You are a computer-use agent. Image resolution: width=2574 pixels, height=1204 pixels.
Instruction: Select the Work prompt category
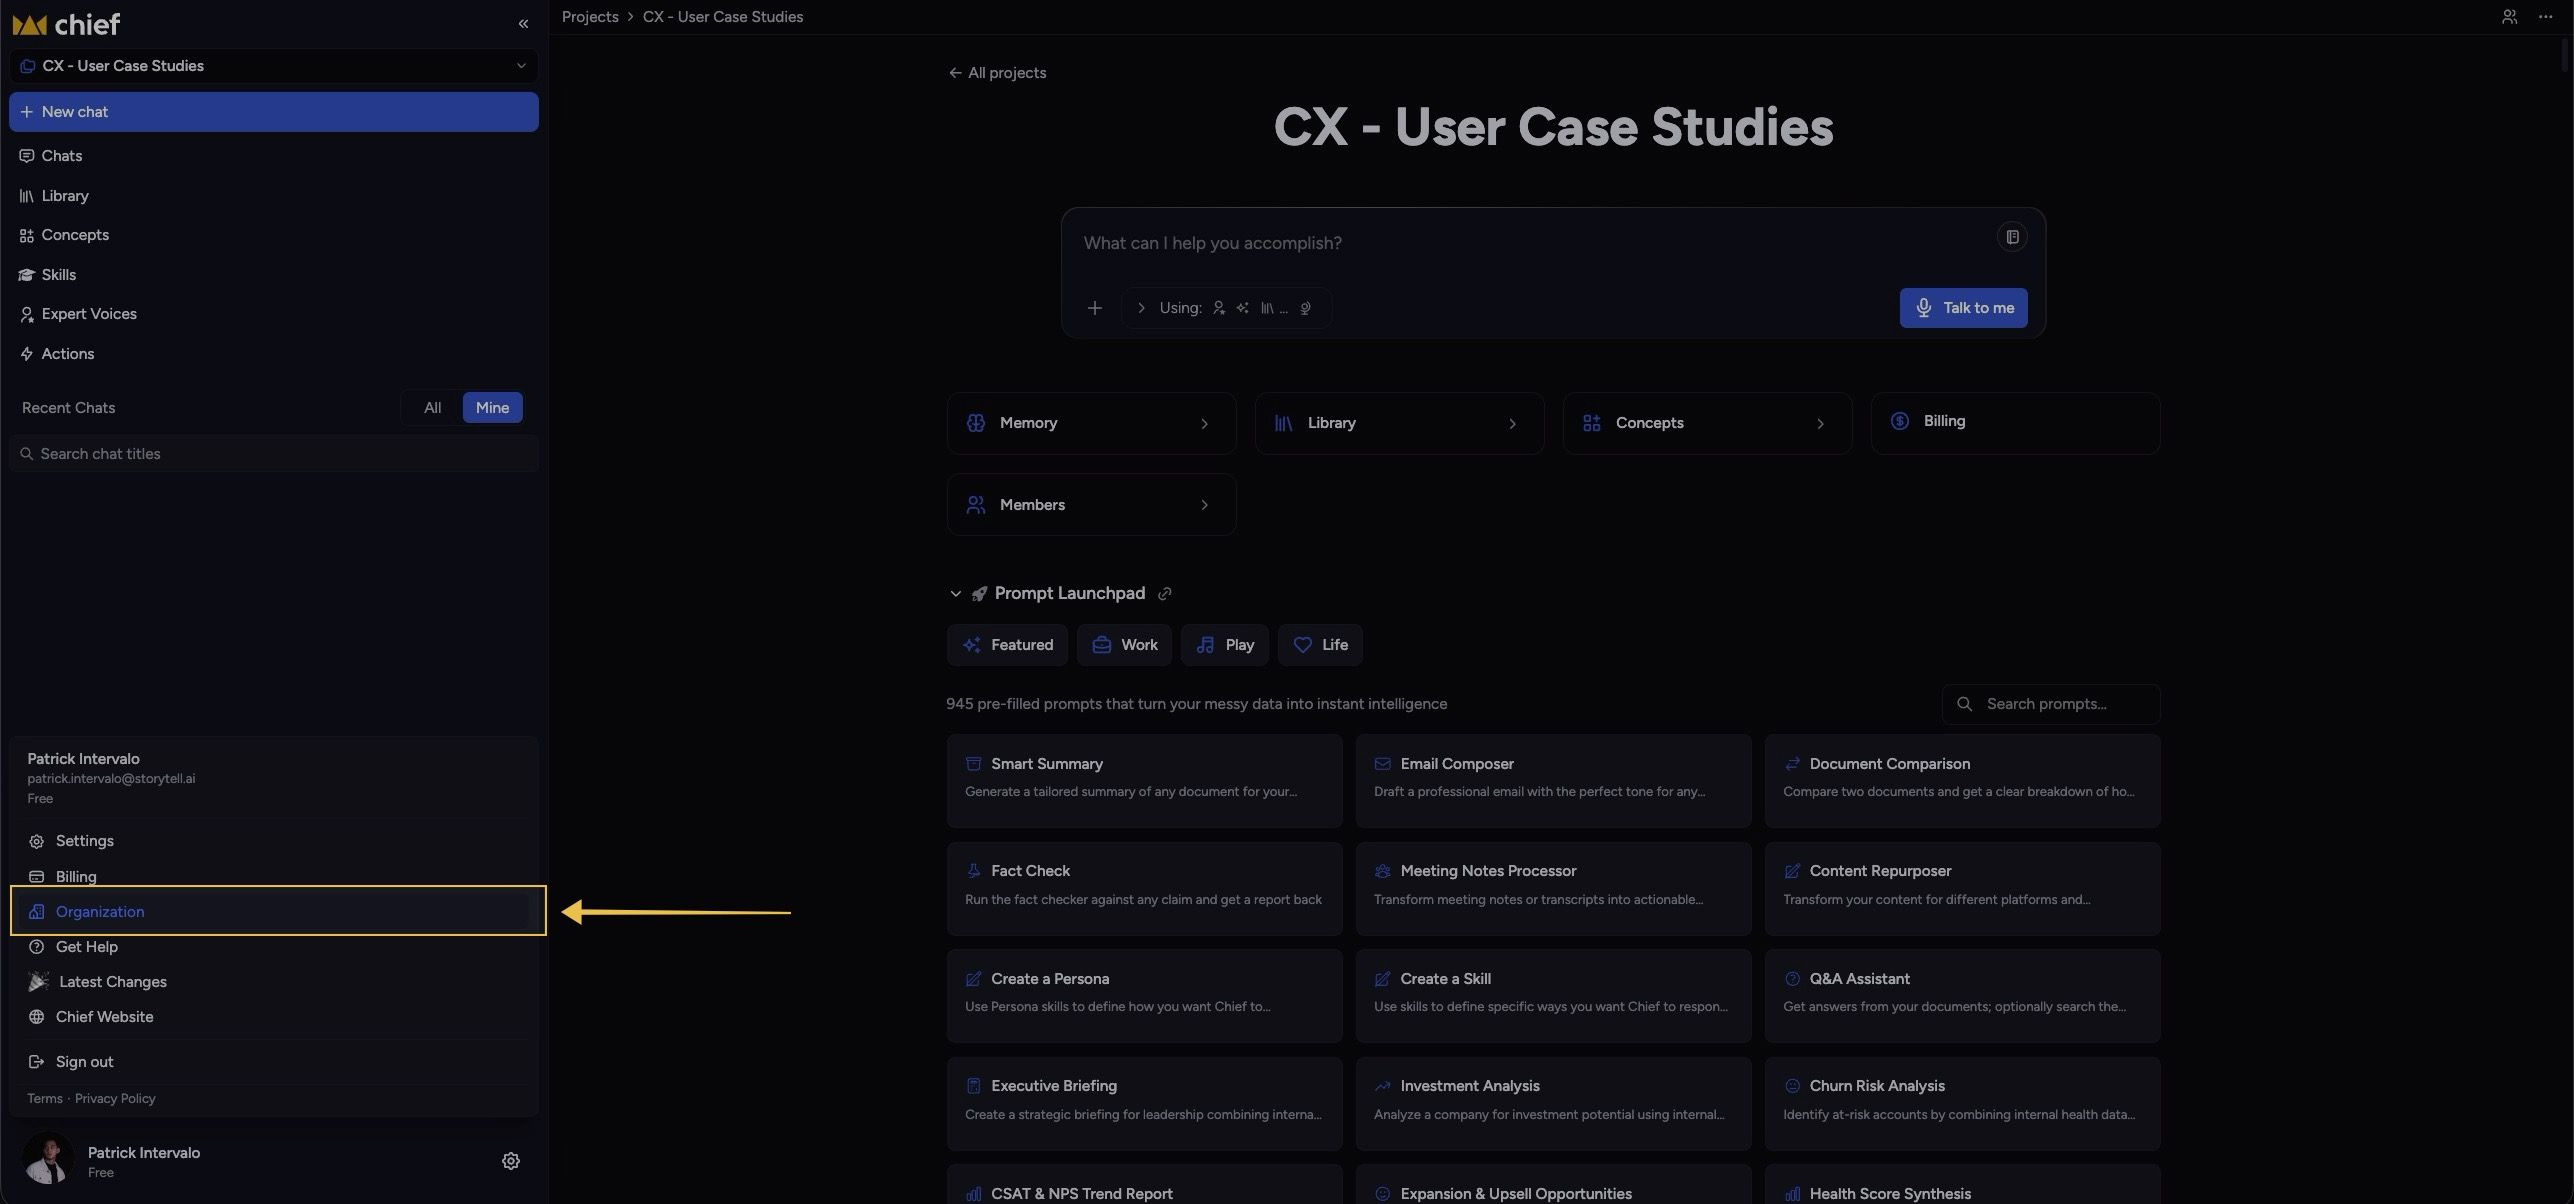(x=1124, y=645)
